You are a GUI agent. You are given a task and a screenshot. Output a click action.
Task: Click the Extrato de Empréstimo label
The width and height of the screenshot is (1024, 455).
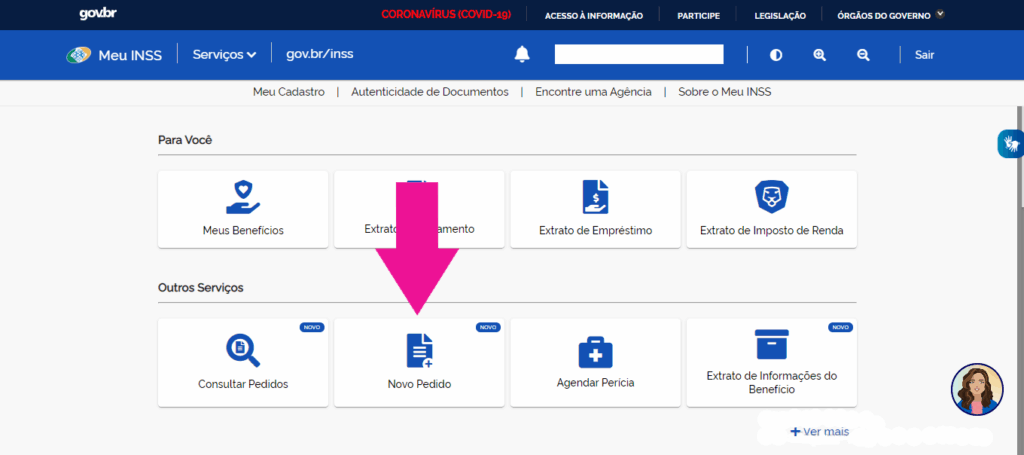tap(596, 230)
